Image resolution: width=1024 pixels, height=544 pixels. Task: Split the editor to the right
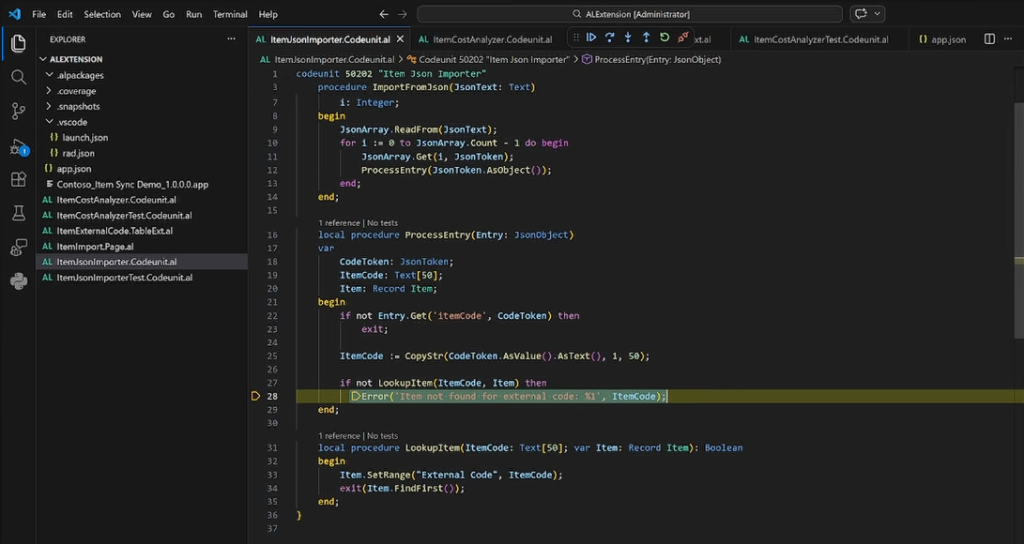pos(989,39)
